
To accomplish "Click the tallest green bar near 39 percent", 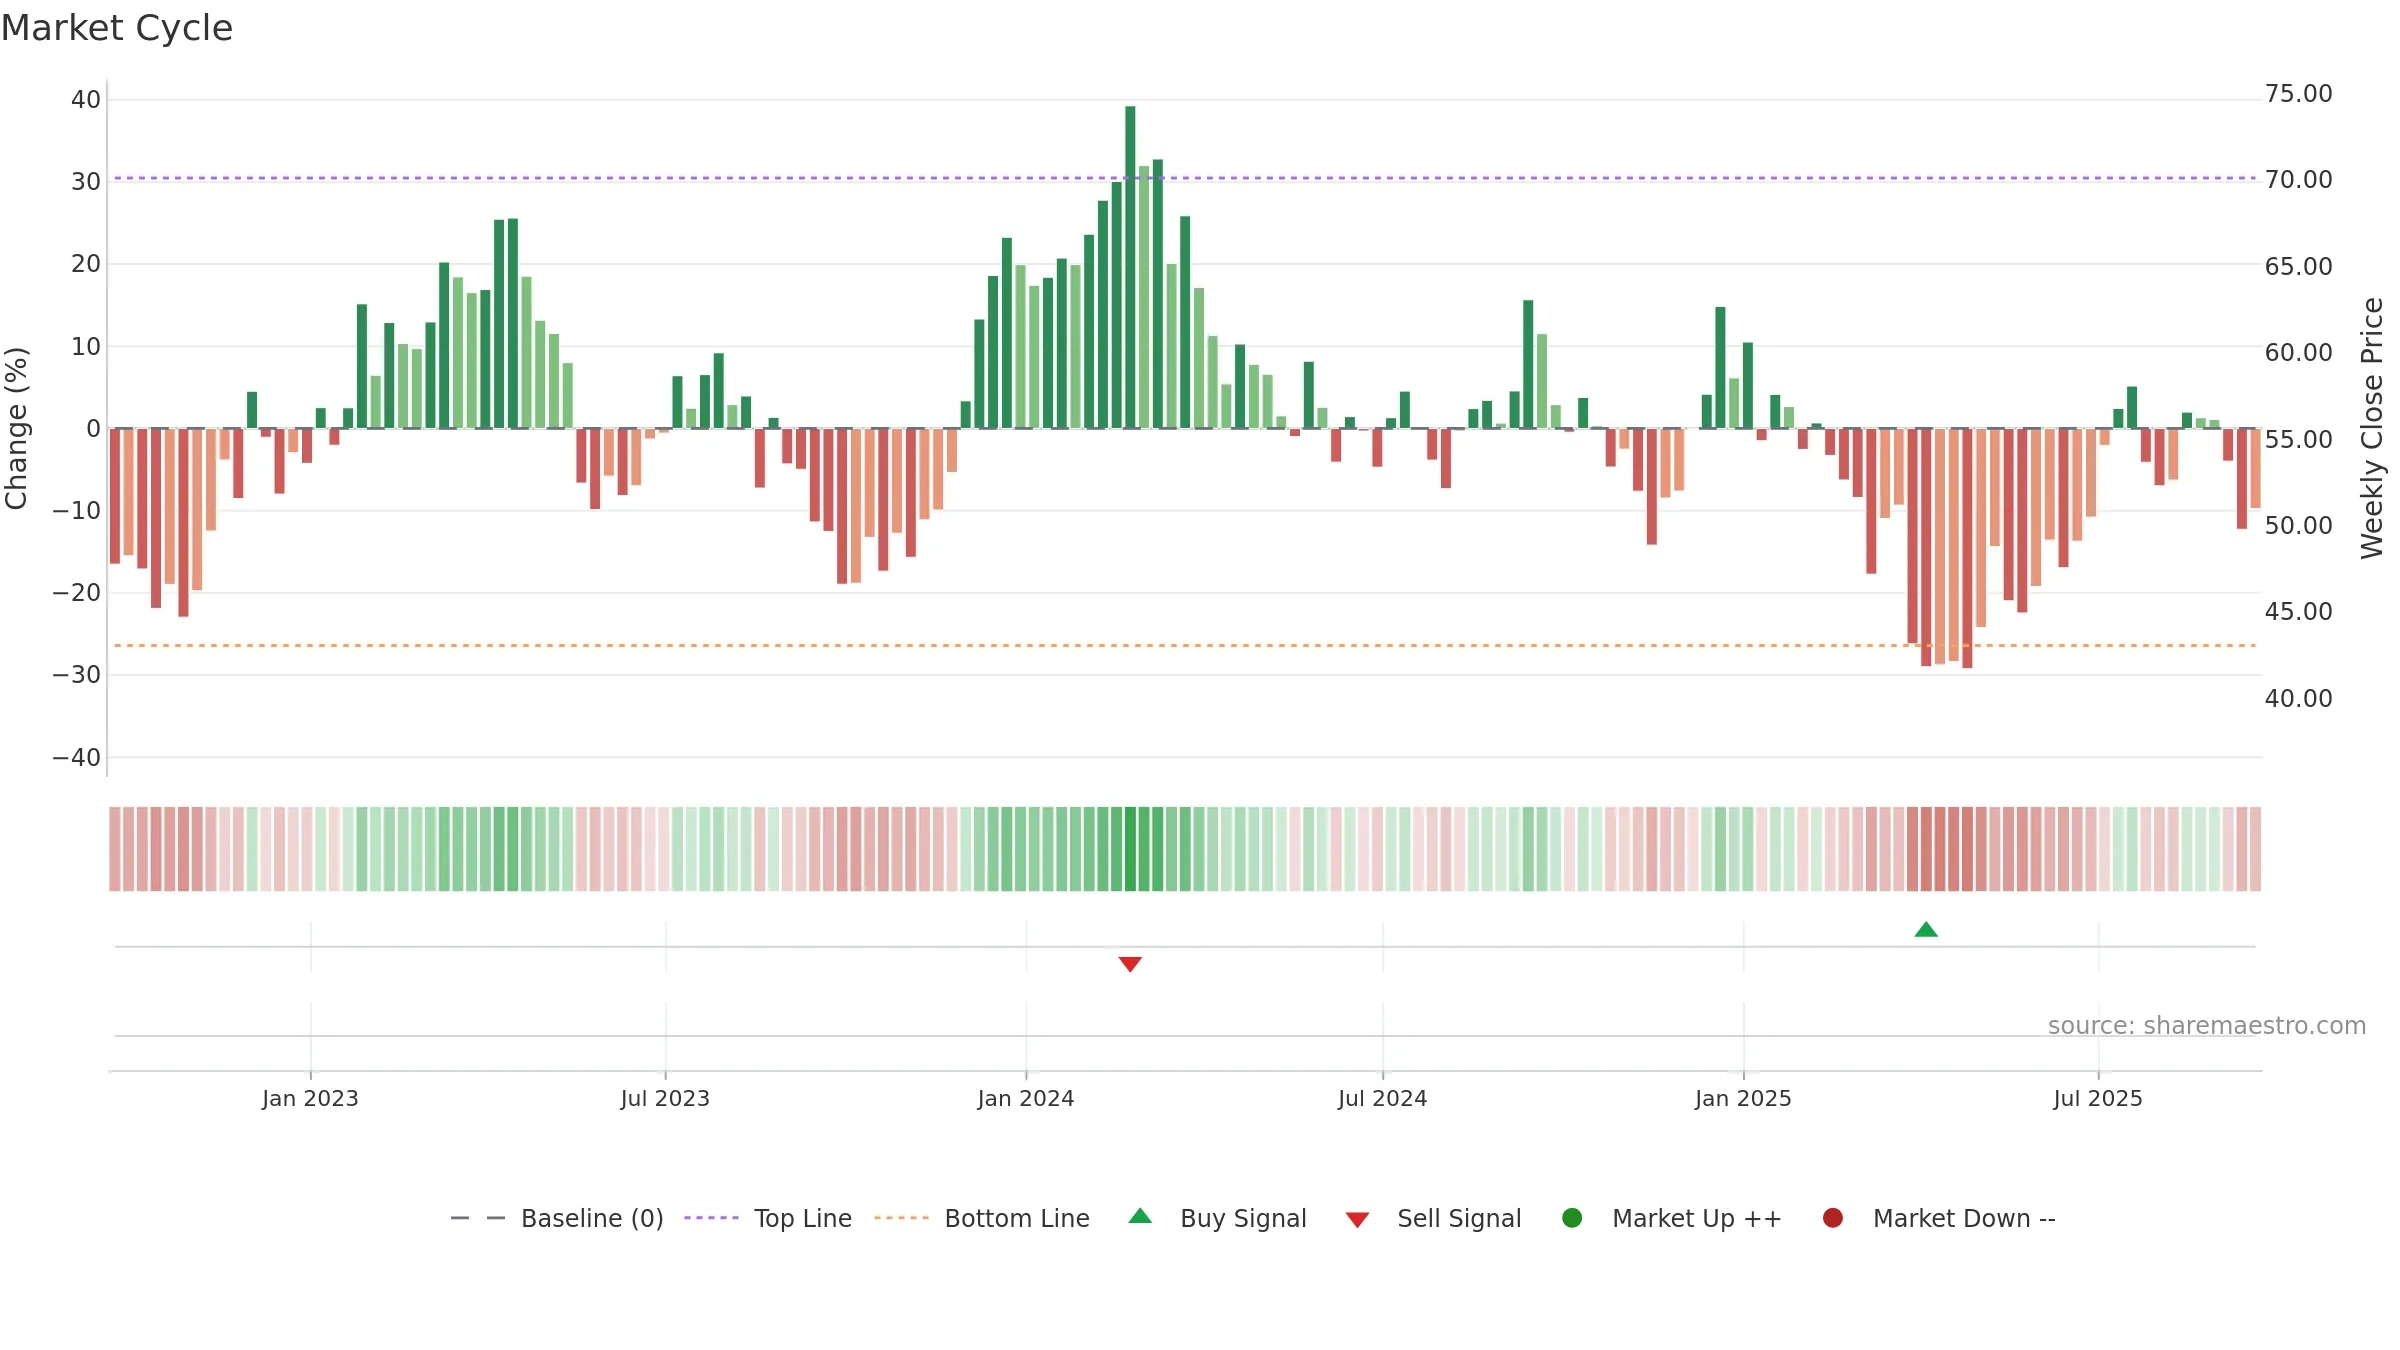I will point(1130,267).
